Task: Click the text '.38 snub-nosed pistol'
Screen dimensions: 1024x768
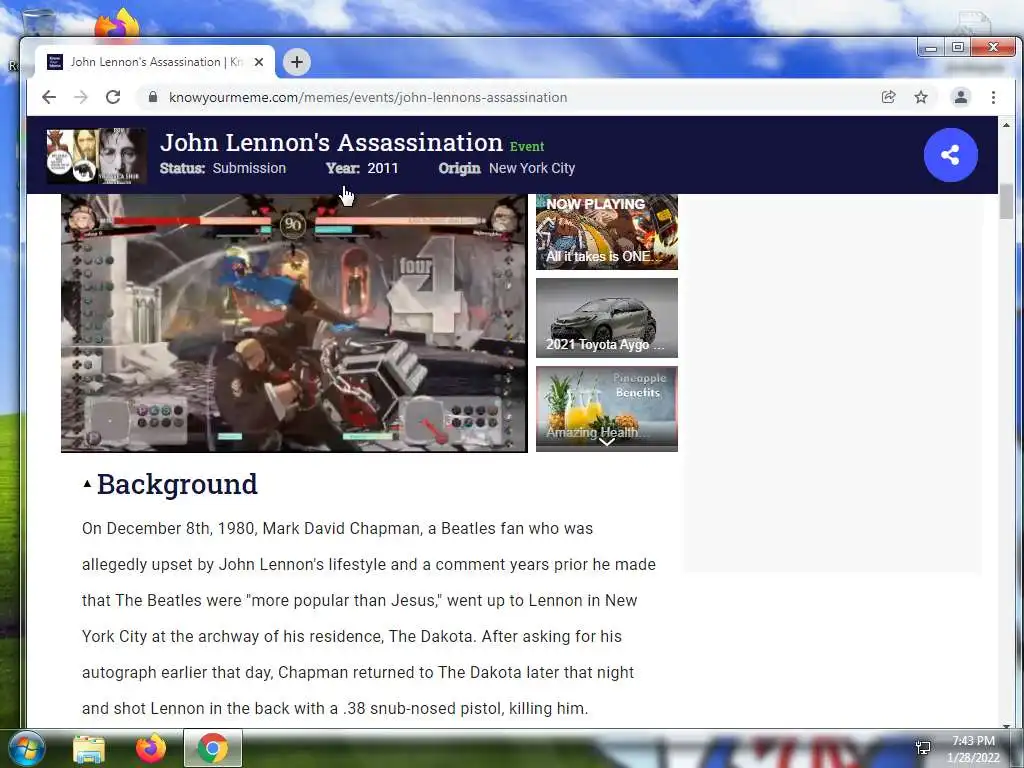Action: point(423,708)
